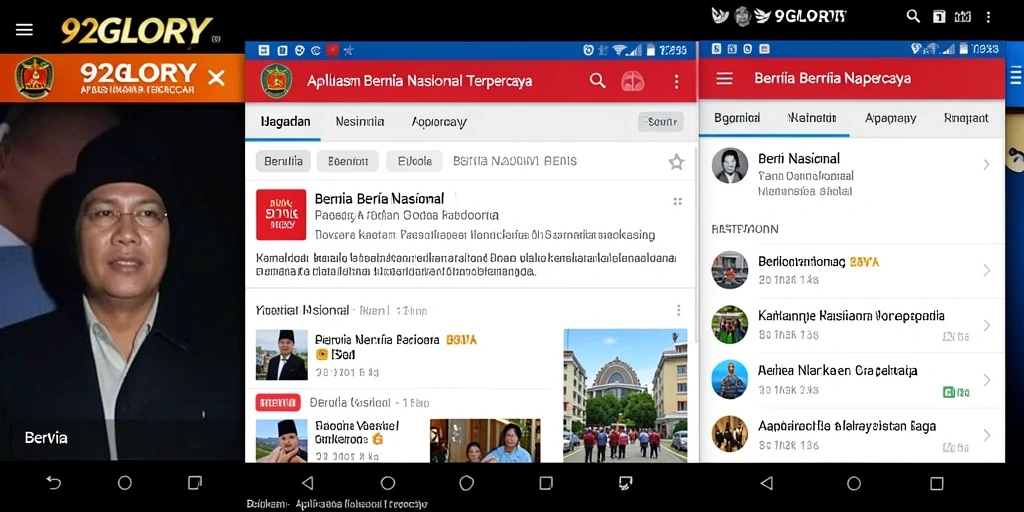This screenshot has width=1024, height=512.
Task: Tap the yellow badge below Pierola Nernia article
Action: click(321, 355)
